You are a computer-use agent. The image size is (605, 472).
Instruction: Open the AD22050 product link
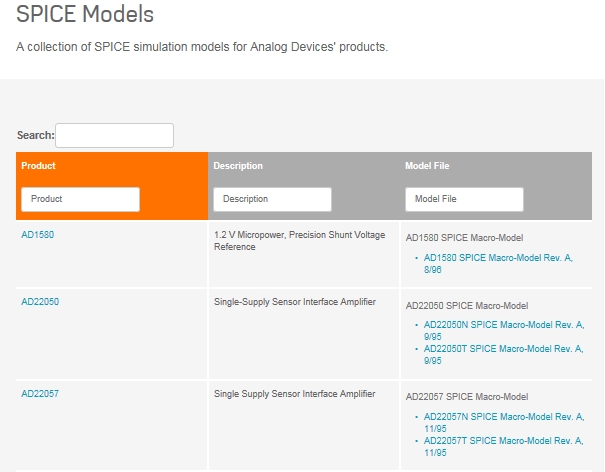click(40, 301)
